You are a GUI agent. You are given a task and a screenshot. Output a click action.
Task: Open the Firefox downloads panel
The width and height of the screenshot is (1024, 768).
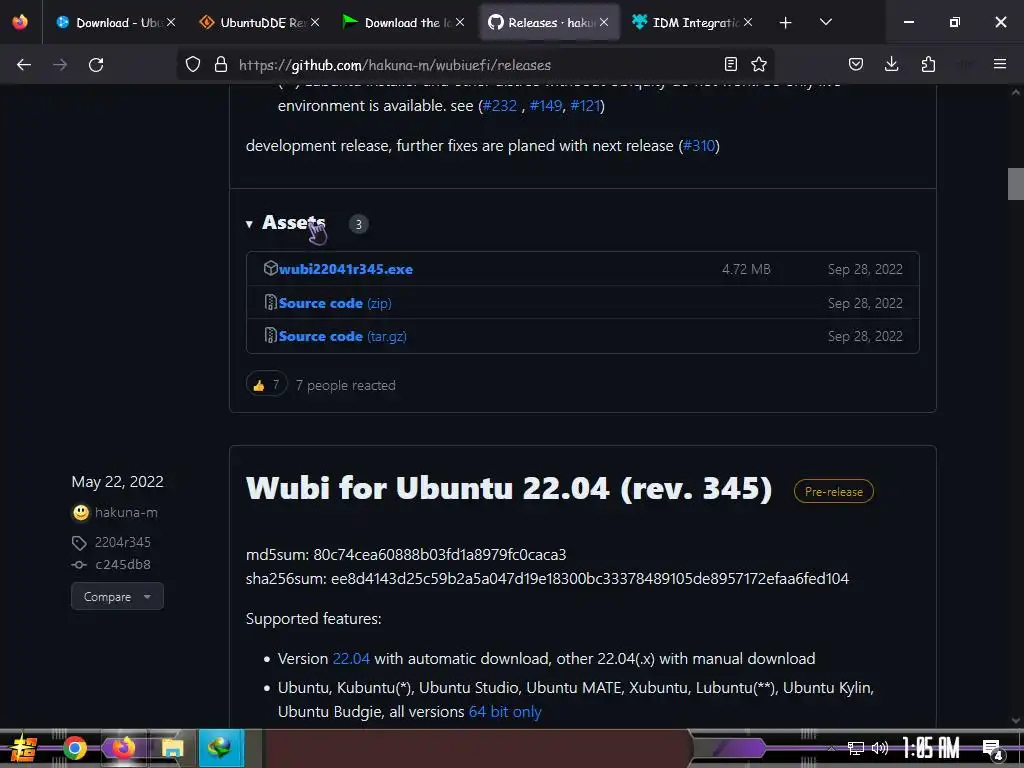[x=891, y=64]
